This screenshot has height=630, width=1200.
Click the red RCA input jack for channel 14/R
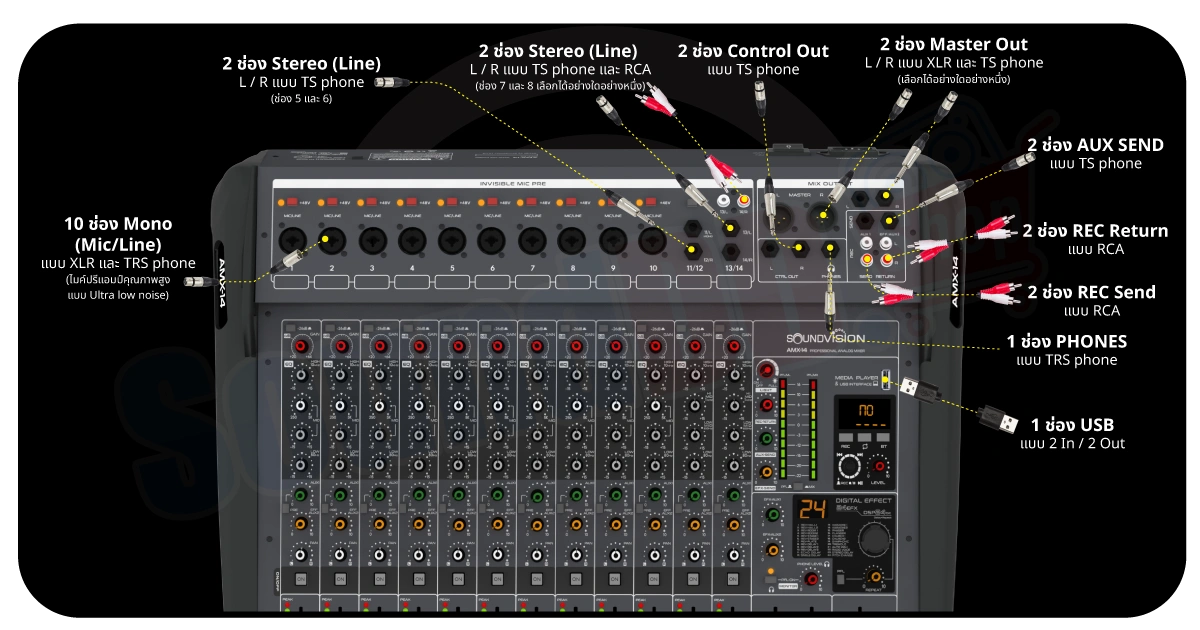coord(744,200)
